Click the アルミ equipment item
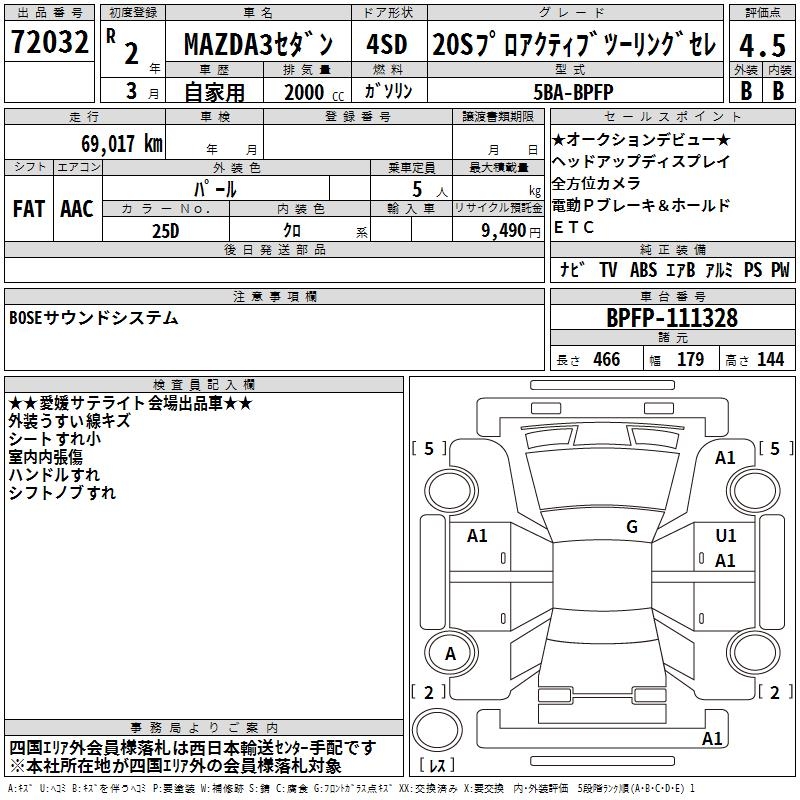 coord(720,269)
